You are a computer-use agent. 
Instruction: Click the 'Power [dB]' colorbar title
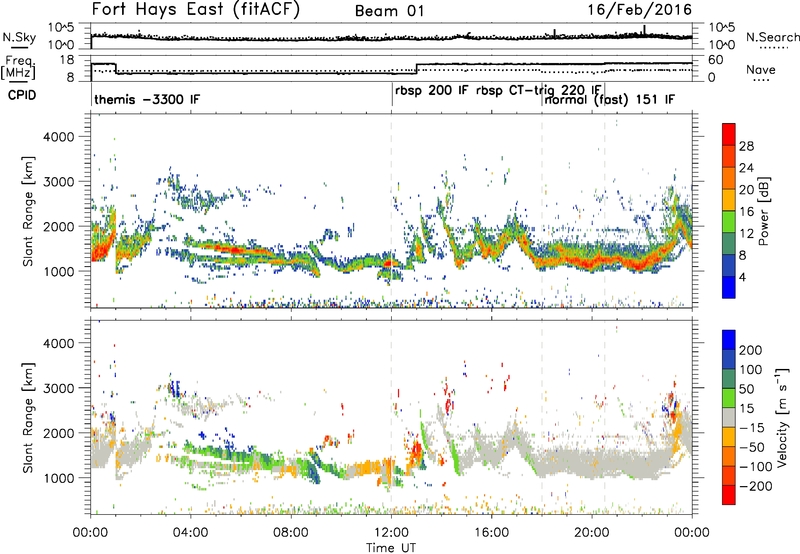point(764,211)
